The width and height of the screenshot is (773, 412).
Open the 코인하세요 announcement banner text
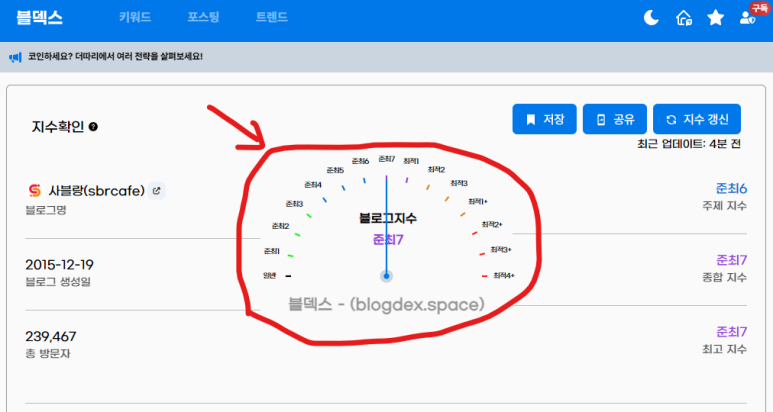point(115,56)
